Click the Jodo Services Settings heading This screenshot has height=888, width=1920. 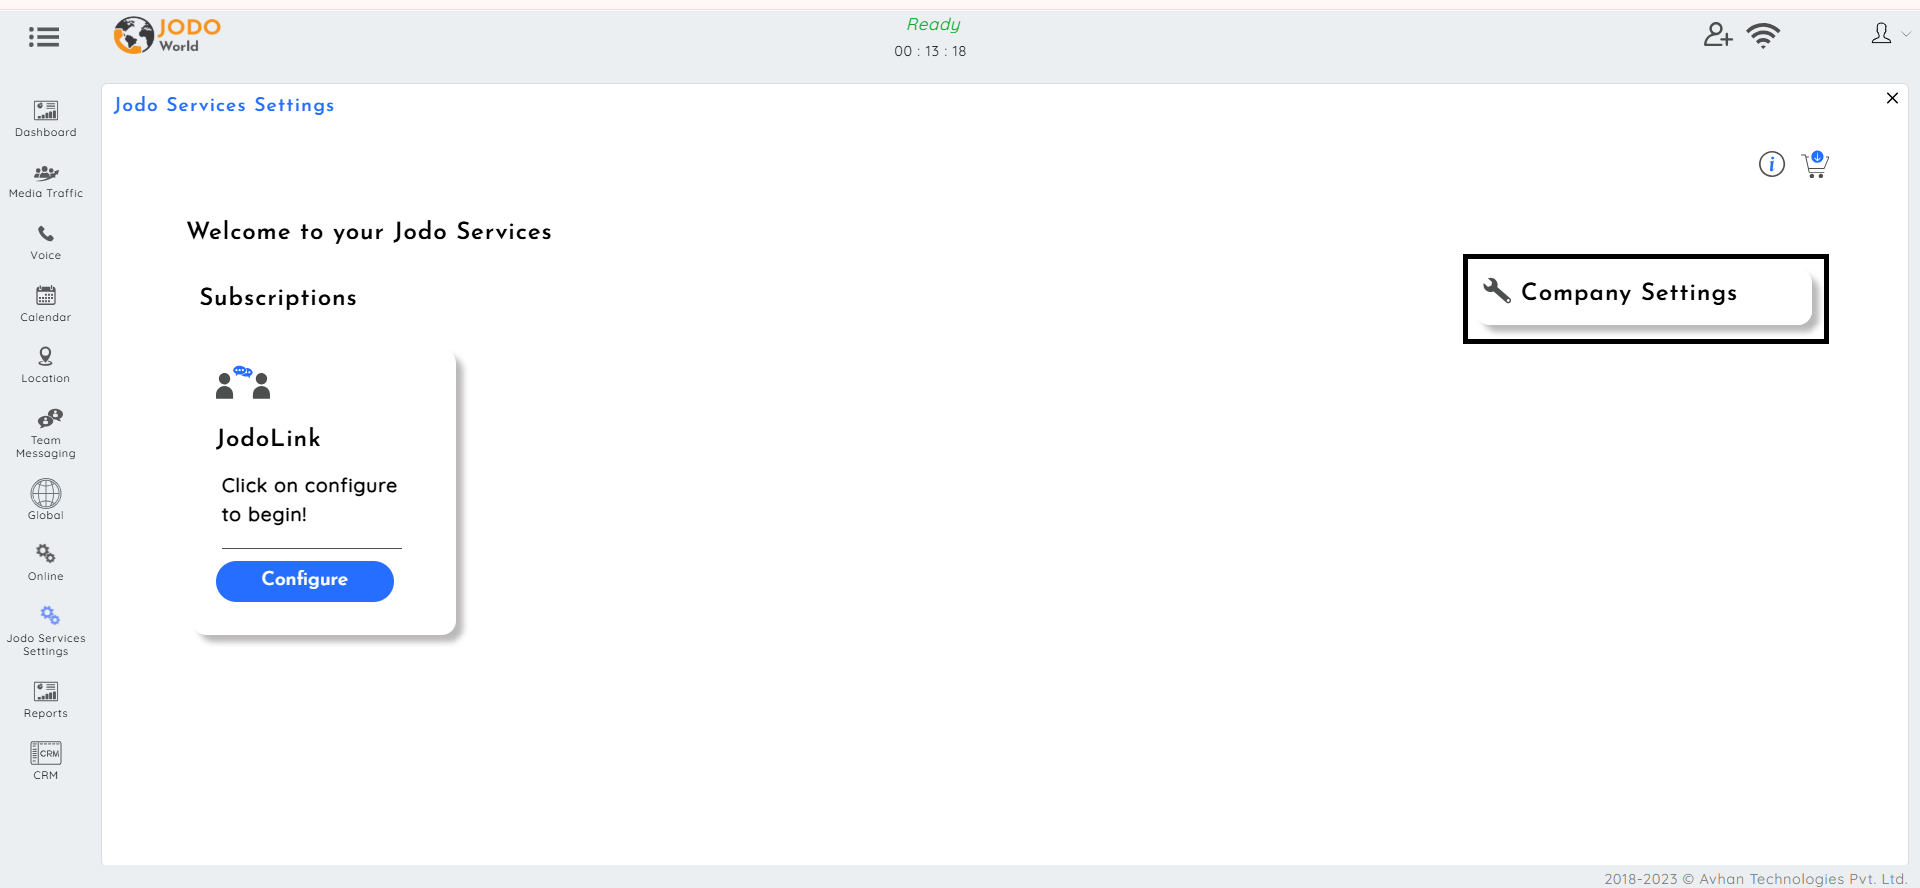(x=224, y=105)
